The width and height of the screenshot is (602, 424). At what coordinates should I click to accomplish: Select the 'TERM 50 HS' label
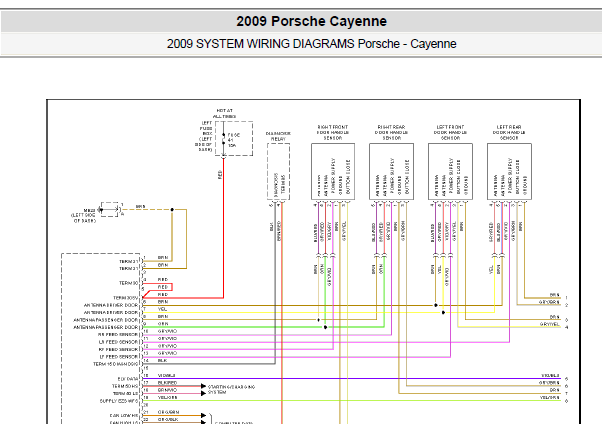[x=125, y=386]
